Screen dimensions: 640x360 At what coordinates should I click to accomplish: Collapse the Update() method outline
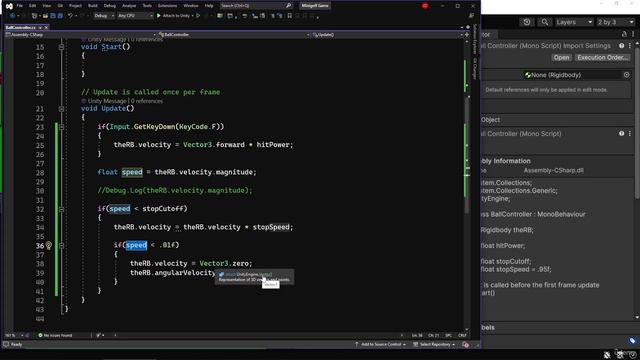(61, 109)
